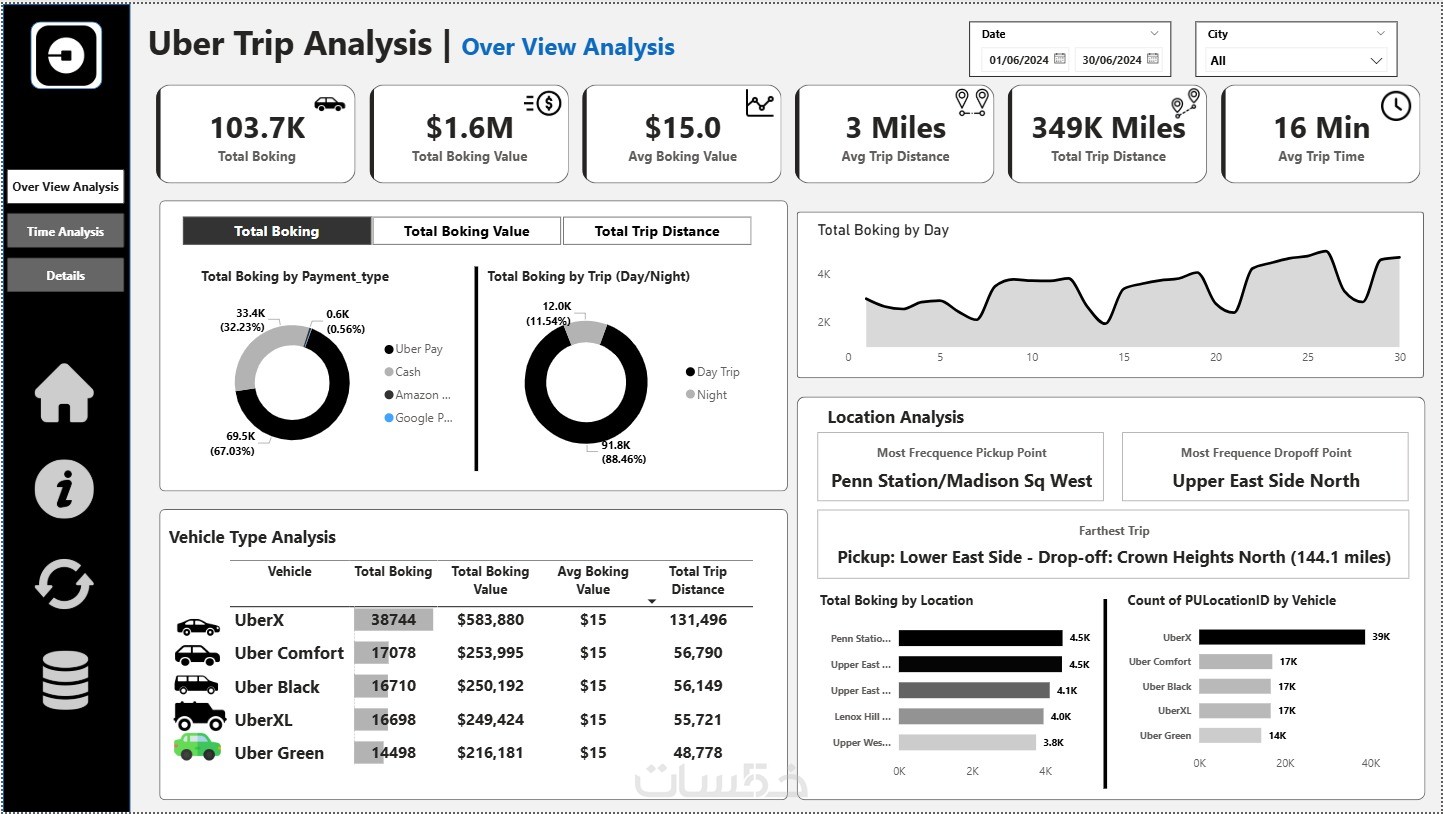Image resolution: width=1443 pixels, height=814 pixels.
Task: Click the Penn Statio... bar in location chart
Action: coord(980,638)
